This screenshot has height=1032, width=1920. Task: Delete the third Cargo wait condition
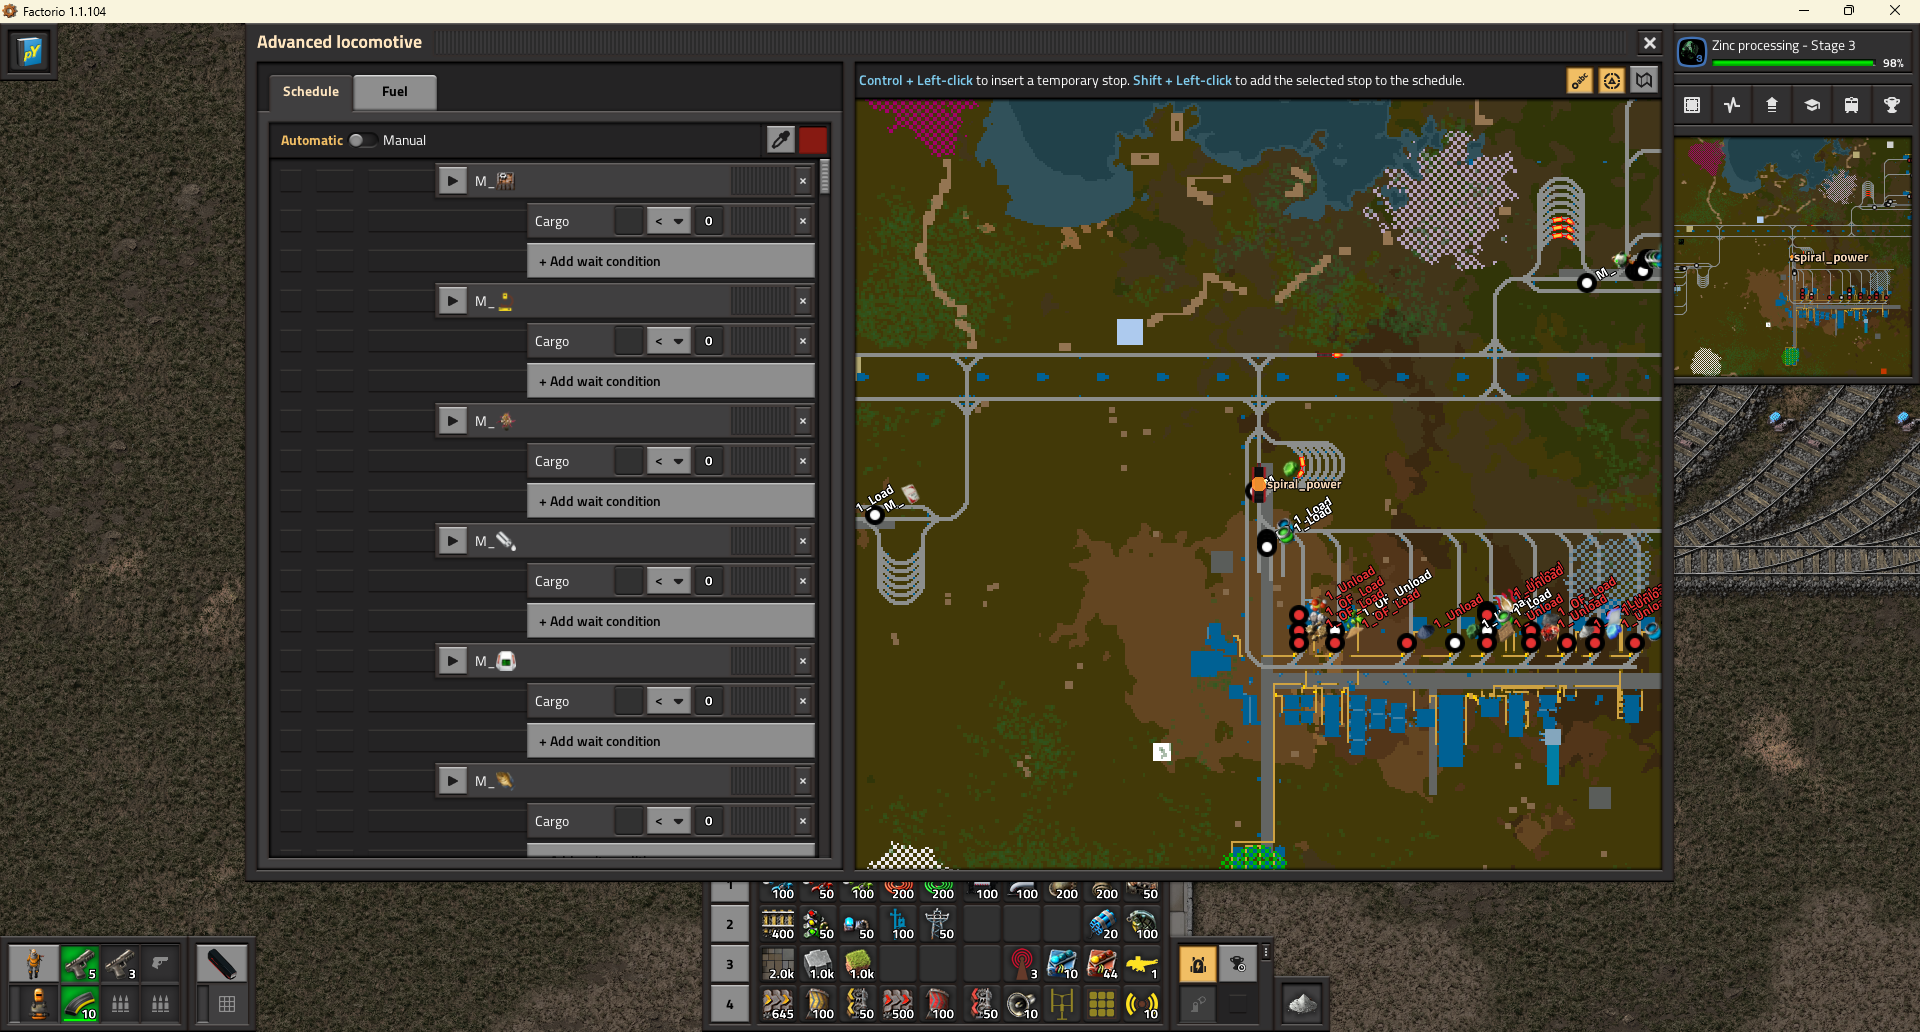(x=803, y=461)
